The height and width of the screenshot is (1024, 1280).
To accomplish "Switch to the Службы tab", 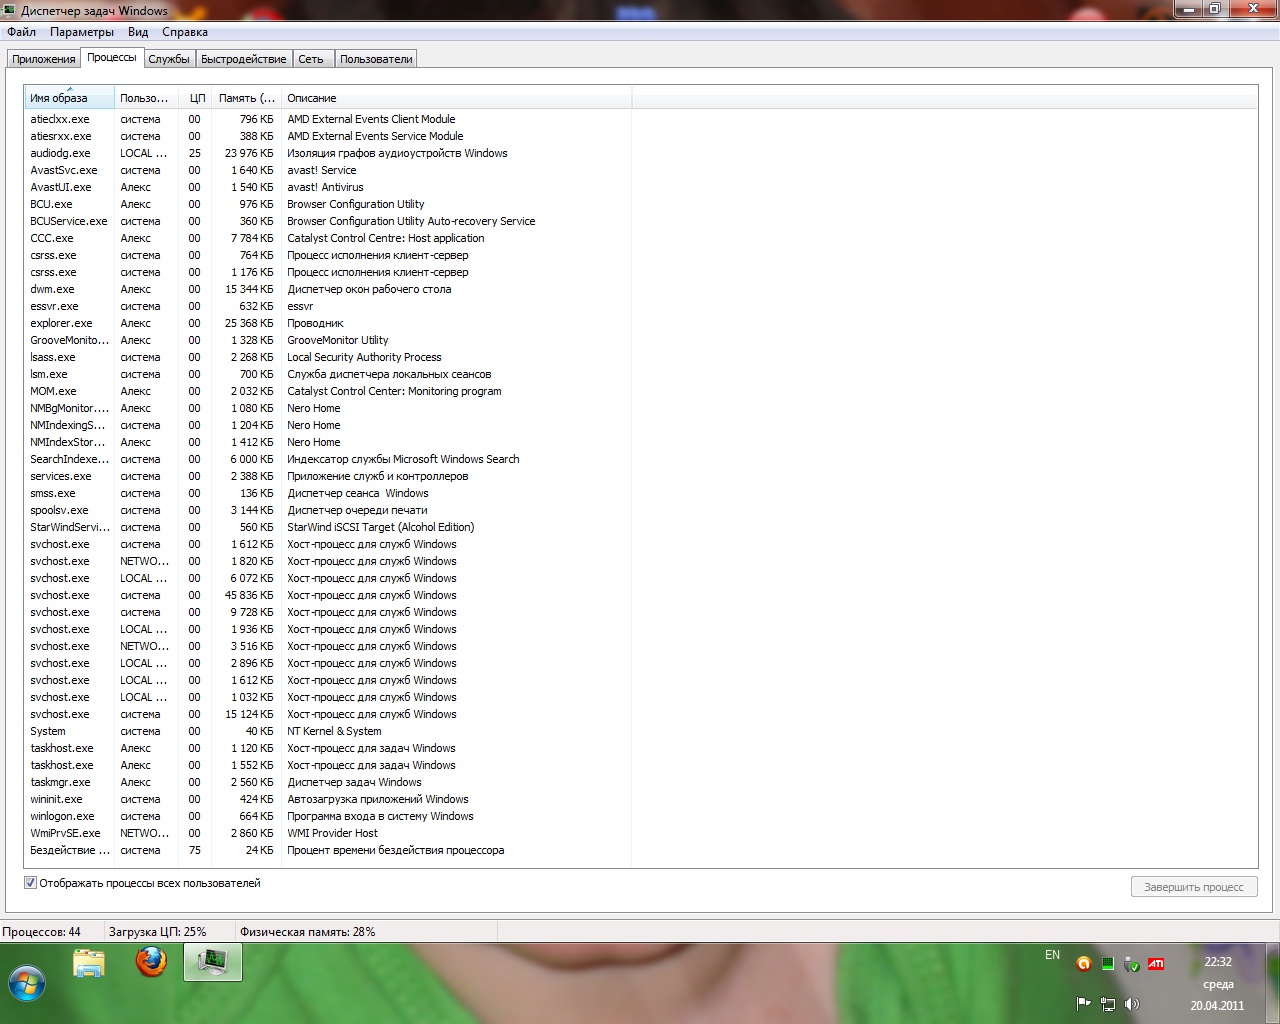I will 169,59.
